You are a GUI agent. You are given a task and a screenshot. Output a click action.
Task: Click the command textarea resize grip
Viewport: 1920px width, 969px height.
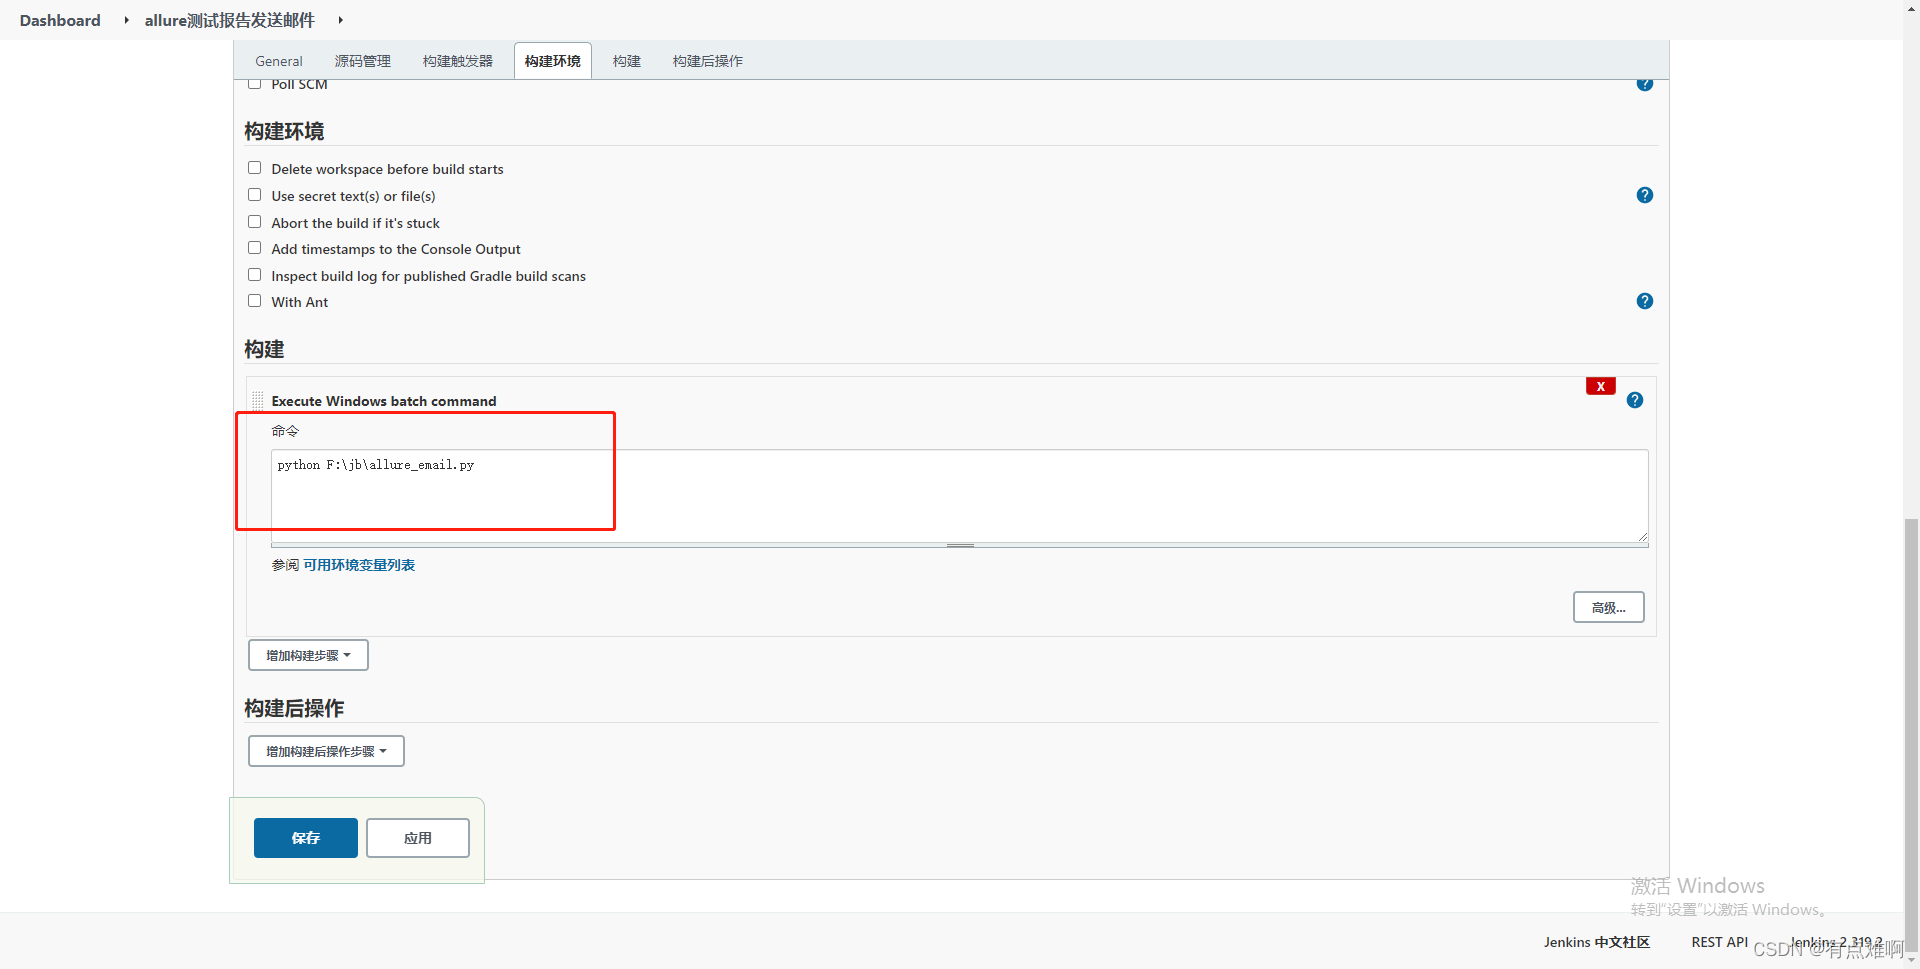click(1641, 536)
